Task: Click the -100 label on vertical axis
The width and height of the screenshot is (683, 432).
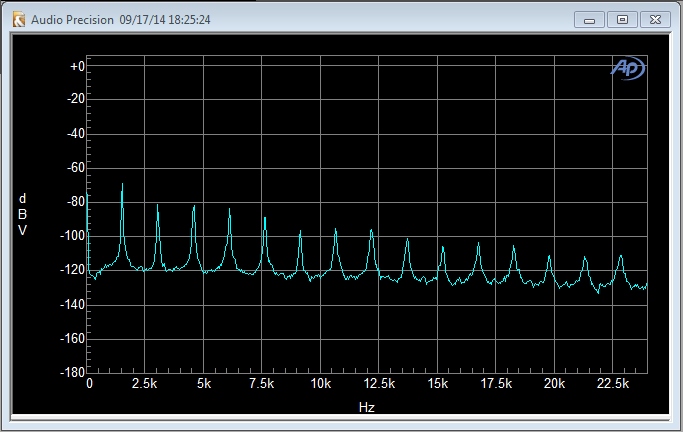Action: (72, 236)
